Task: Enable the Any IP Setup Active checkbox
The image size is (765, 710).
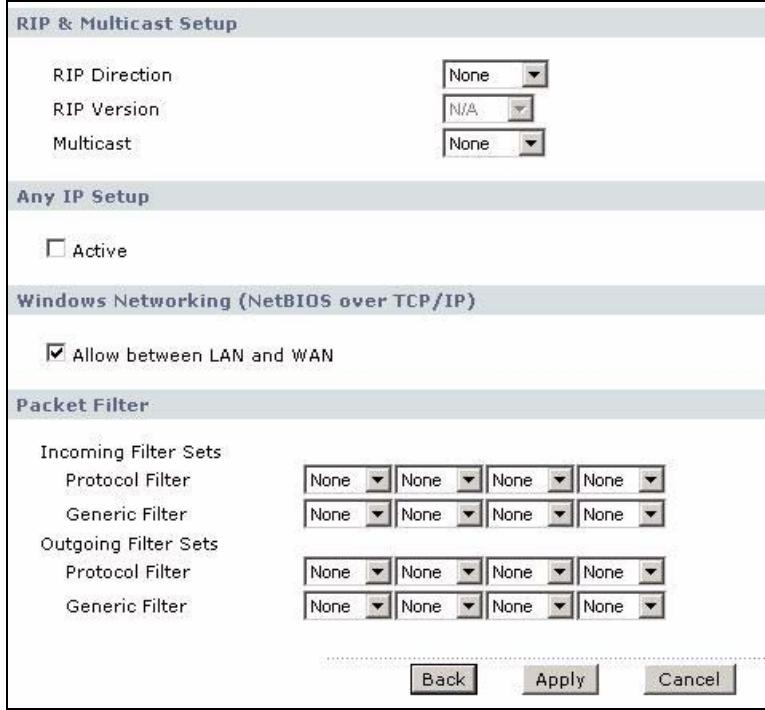Action: coord(56,248)
